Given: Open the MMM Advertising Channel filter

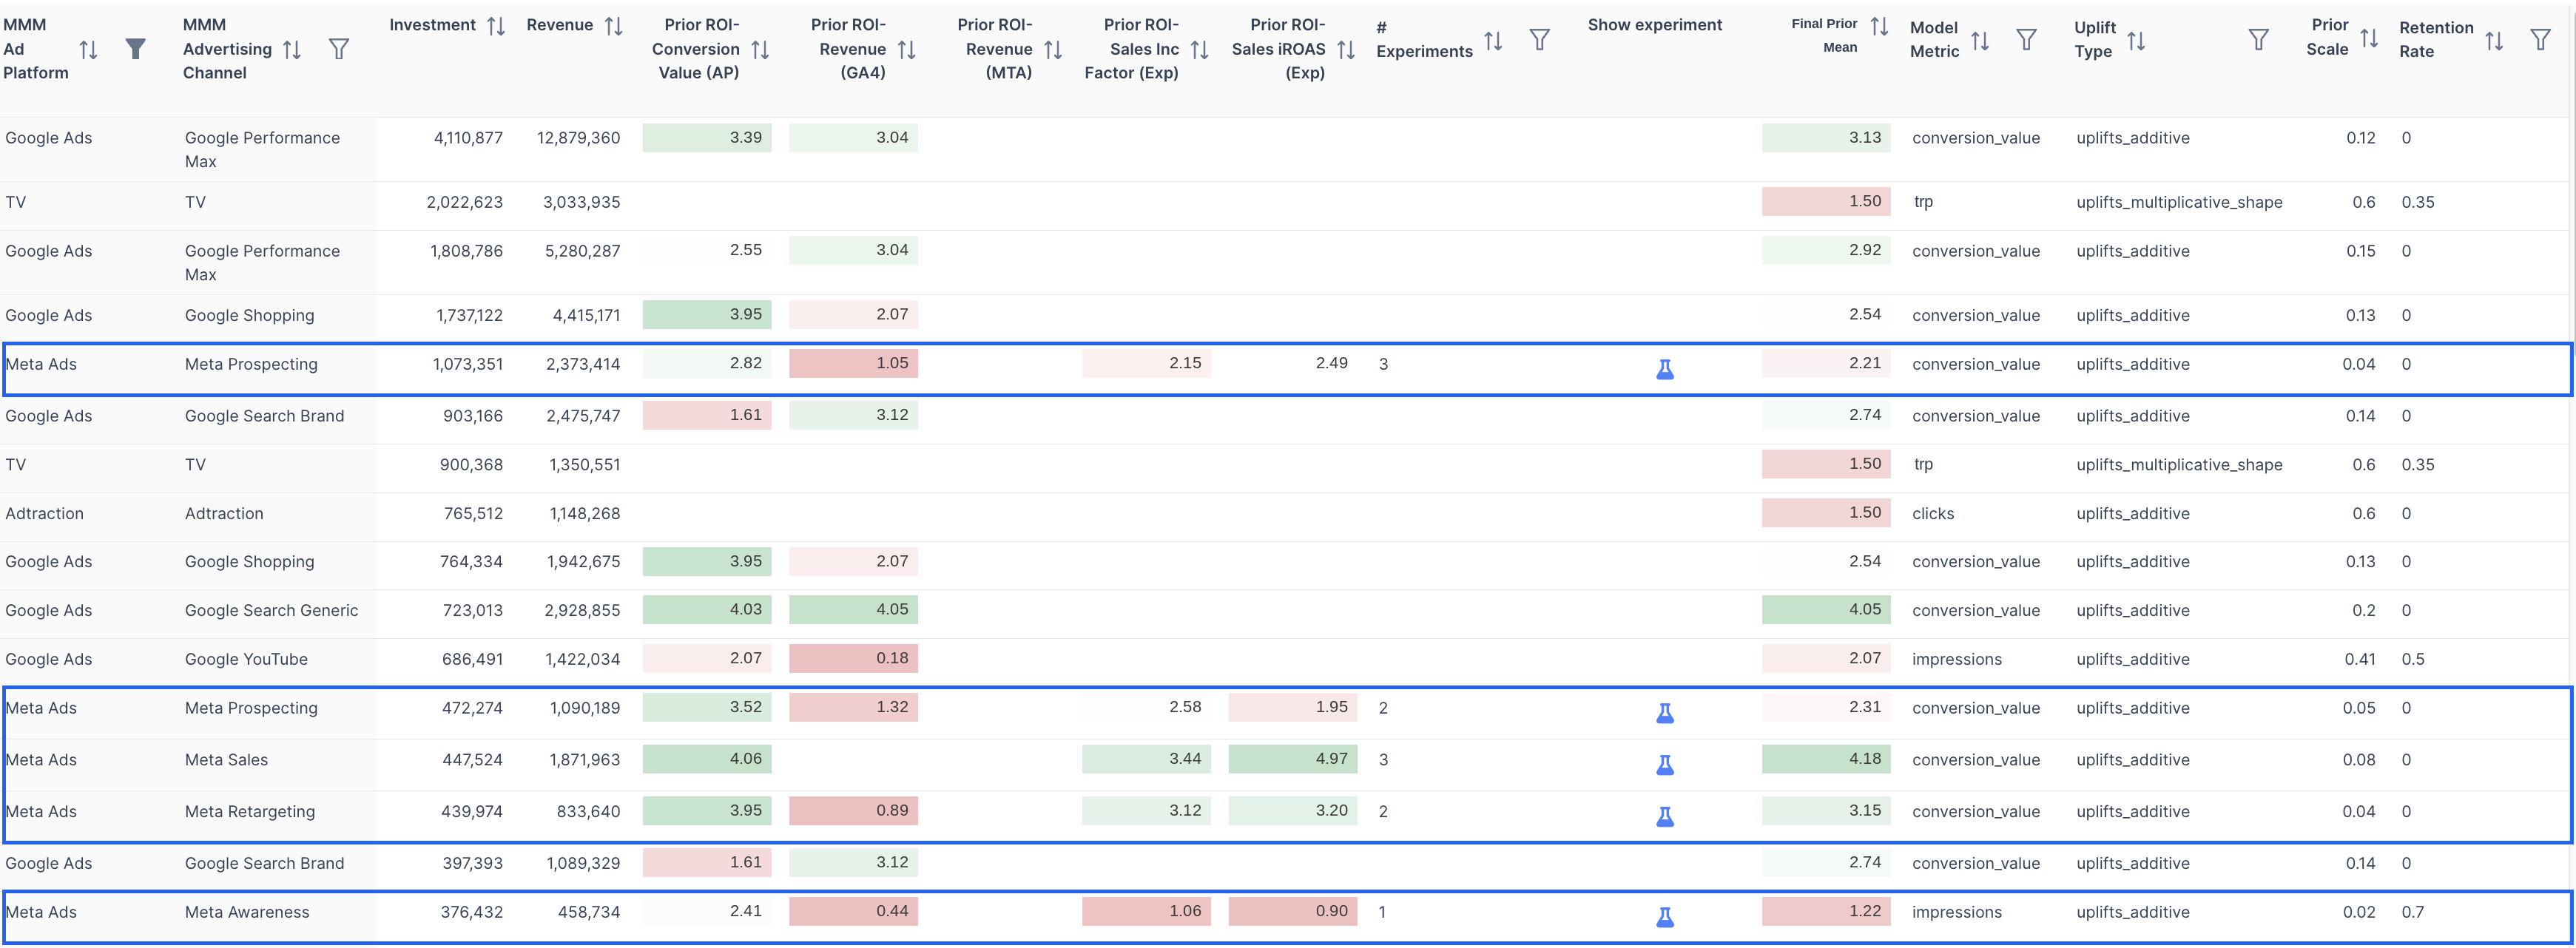Looking at the screenshot, I should point(339,49).
